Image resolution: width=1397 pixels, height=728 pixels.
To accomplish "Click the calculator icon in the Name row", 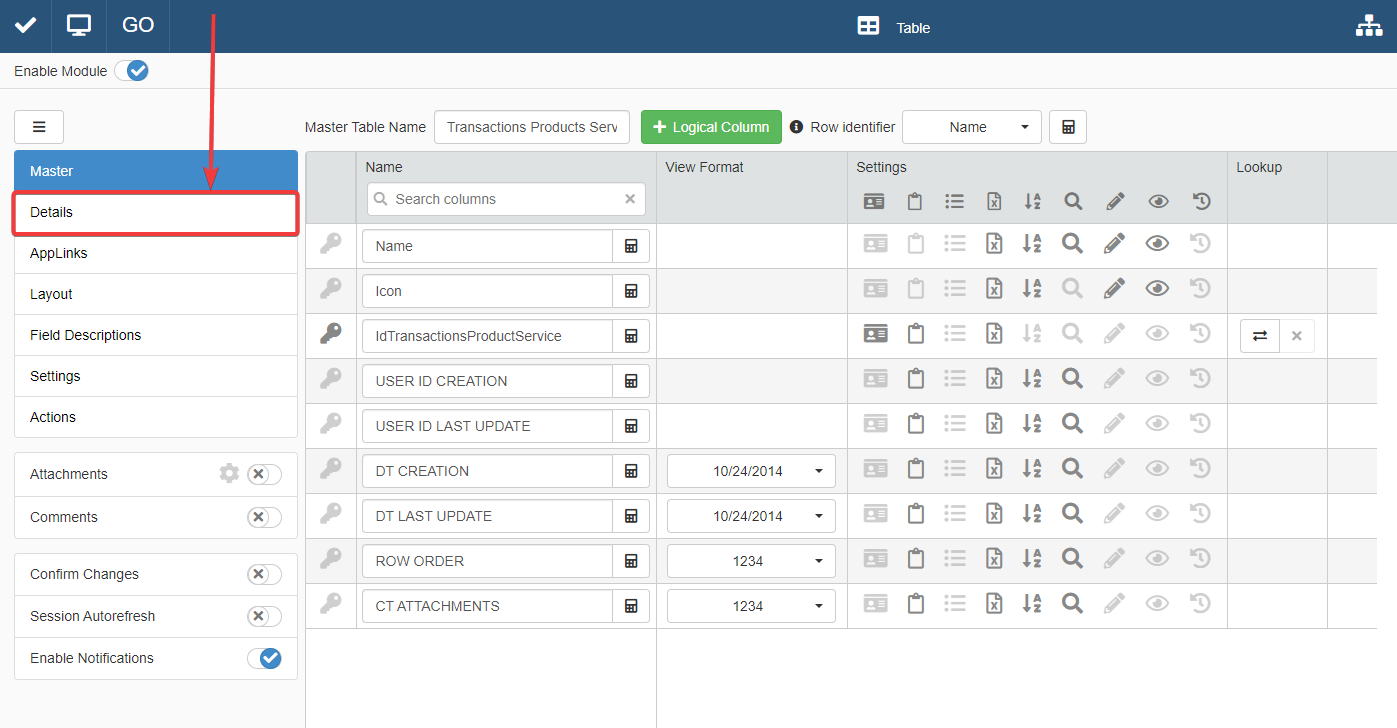I will [631, 246].
